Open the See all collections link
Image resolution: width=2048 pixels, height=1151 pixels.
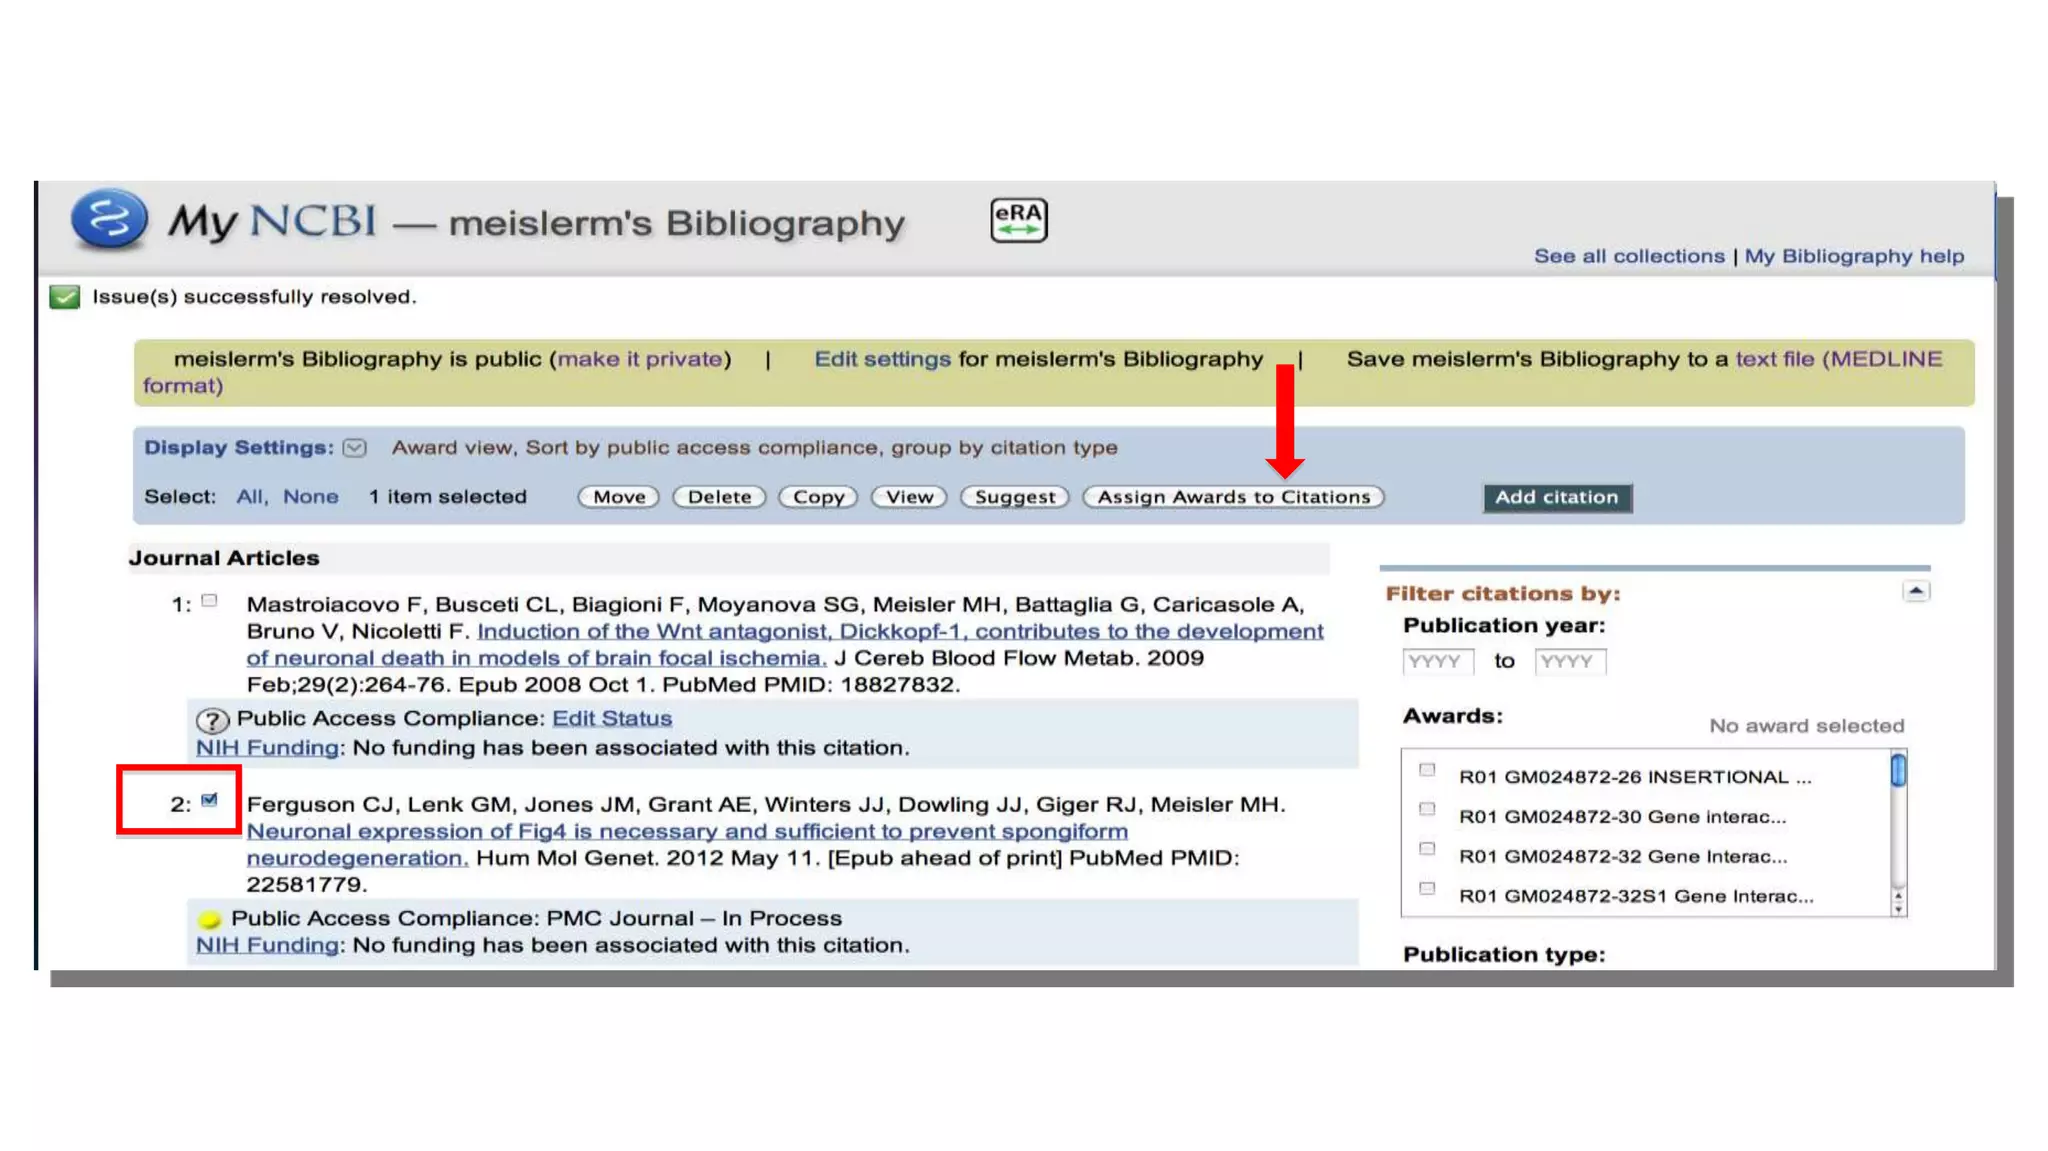(x=1629, y=256)
